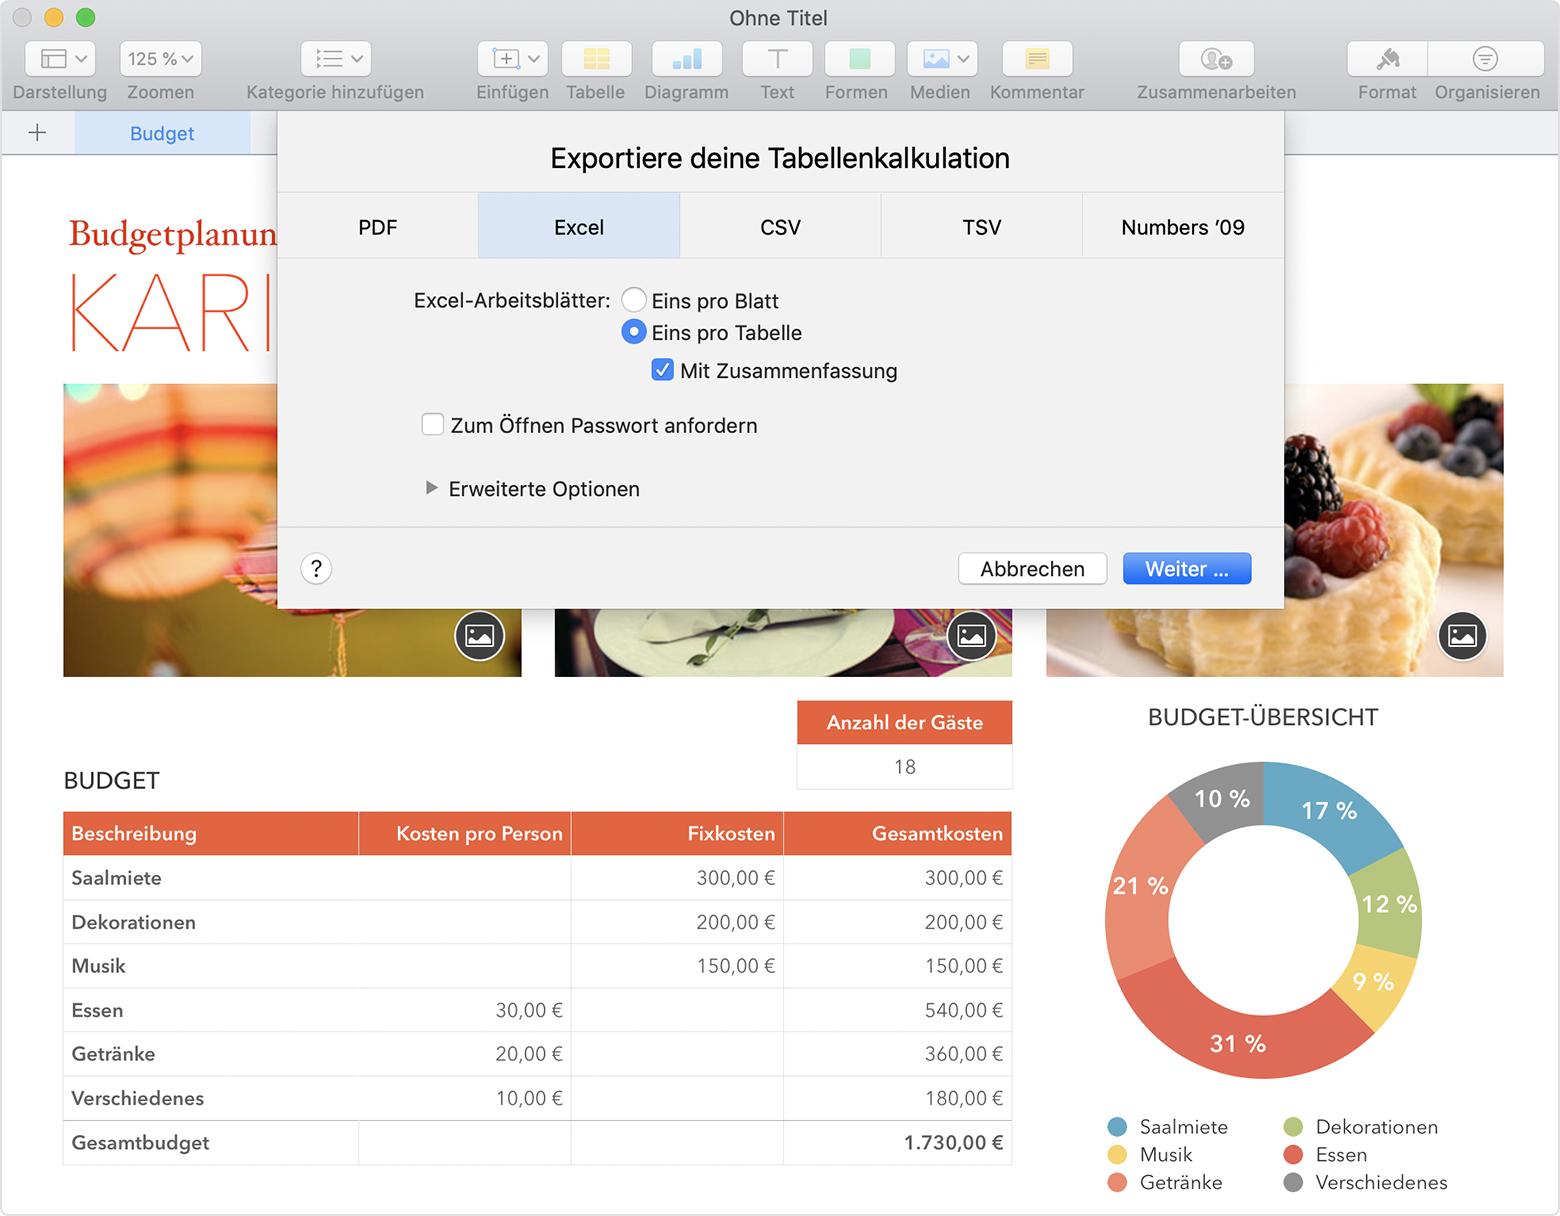
Task: Switch to Numbers '09 export tab
Action: click(x=1183, y=227)
